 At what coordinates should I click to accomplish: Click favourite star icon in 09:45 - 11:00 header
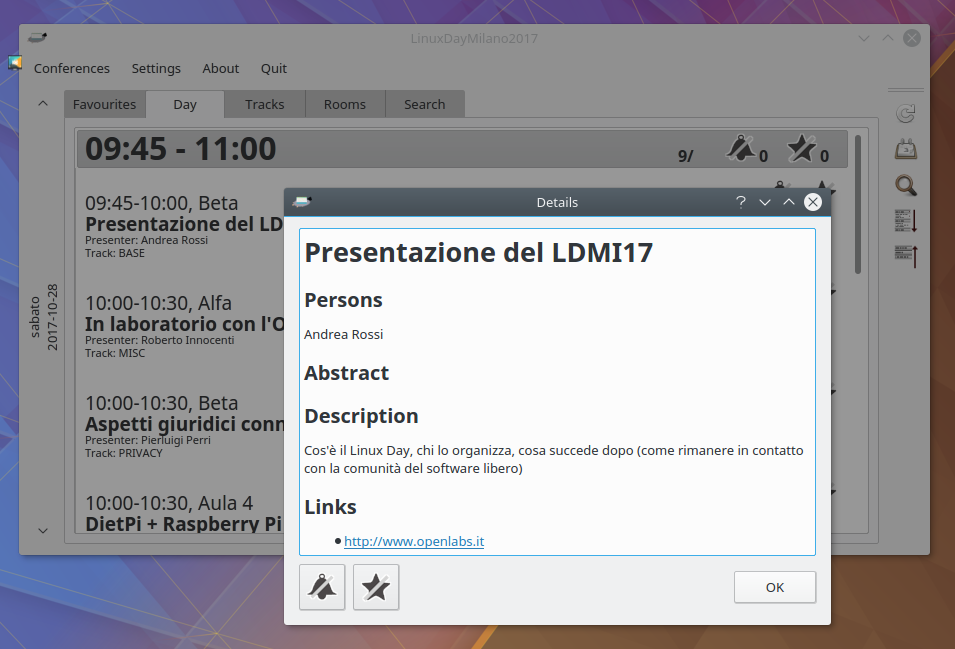[x=802, y=148]
